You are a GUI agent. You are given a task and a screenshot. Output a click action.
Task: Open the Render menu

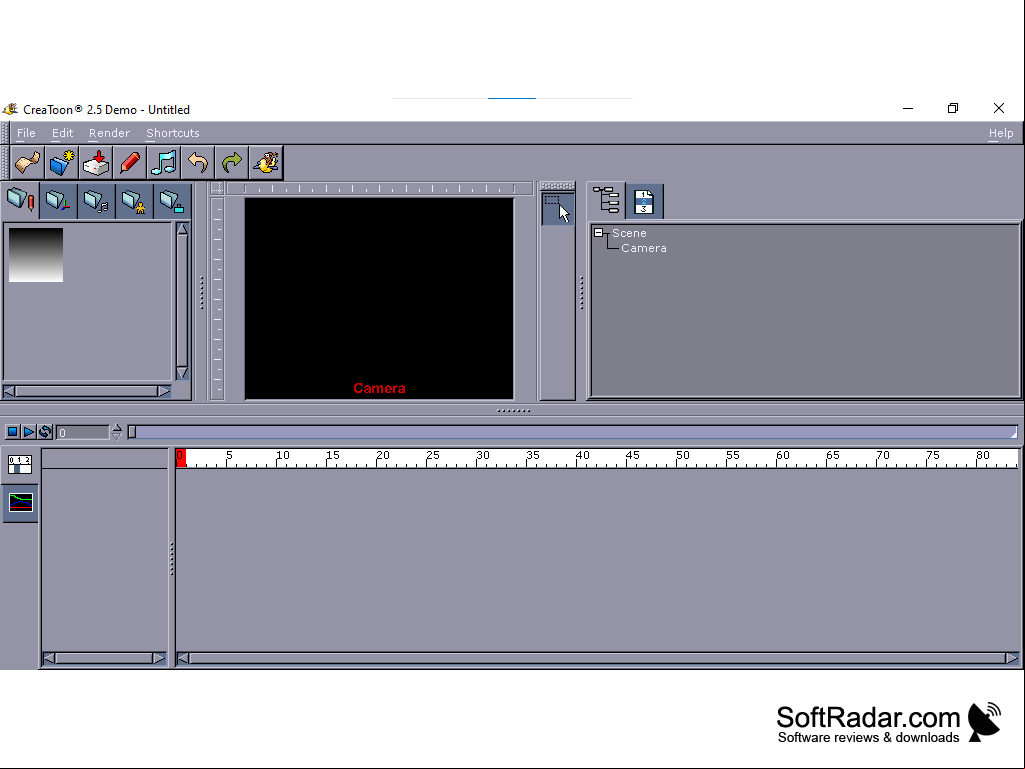tap(109, 133)
